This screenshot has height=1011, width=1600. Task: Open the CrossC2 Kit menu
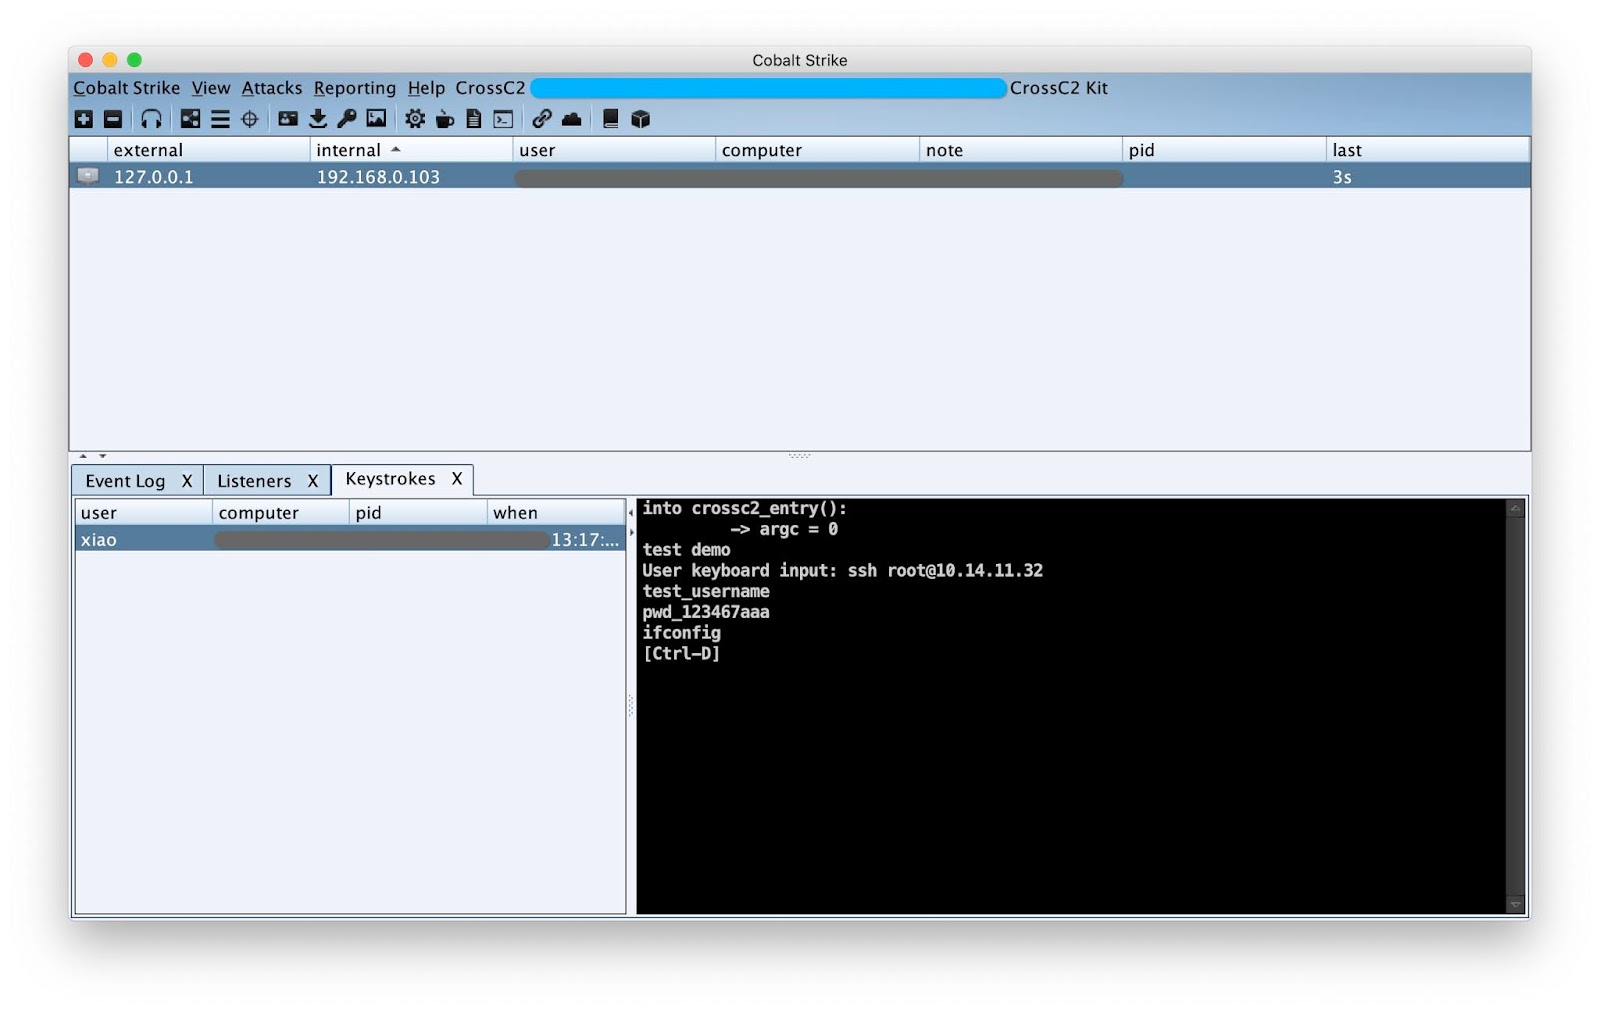(1059, 88)
